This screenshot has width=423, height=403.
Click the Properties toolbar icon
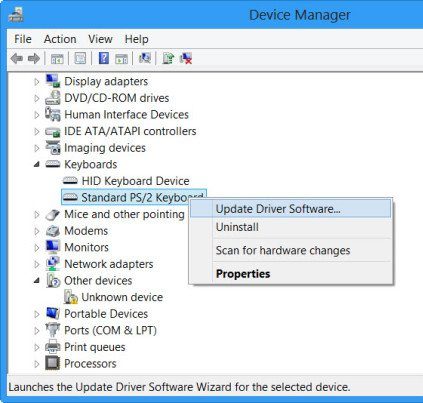coord(80,59)
